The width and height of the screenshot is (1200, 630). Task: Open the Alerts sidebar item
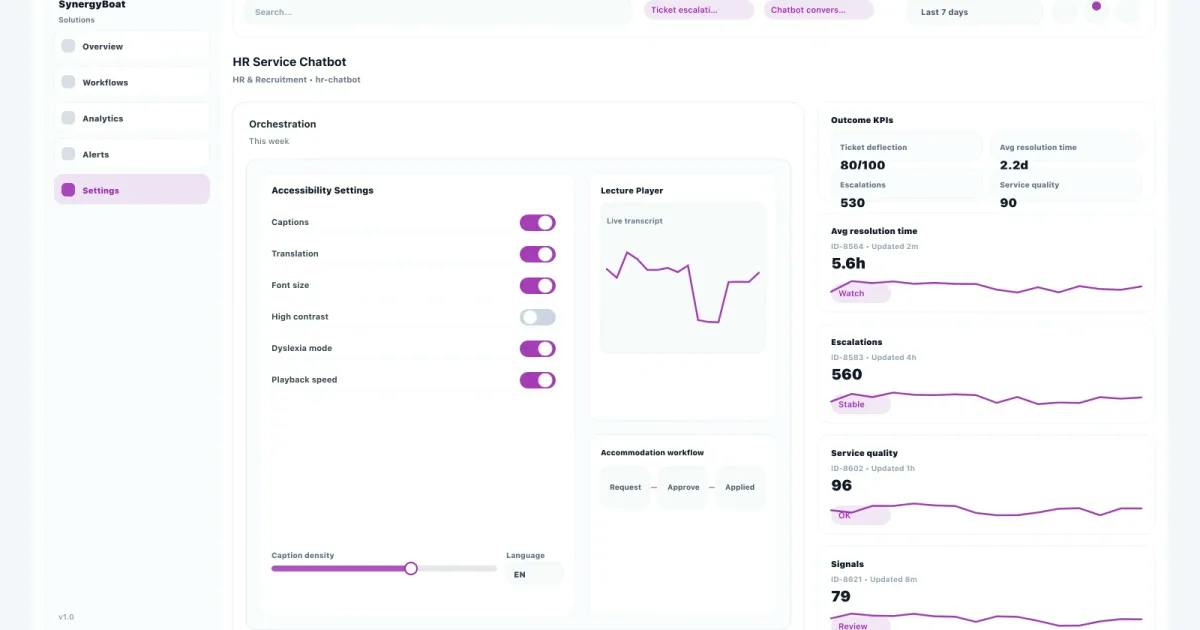click(132, 154)
